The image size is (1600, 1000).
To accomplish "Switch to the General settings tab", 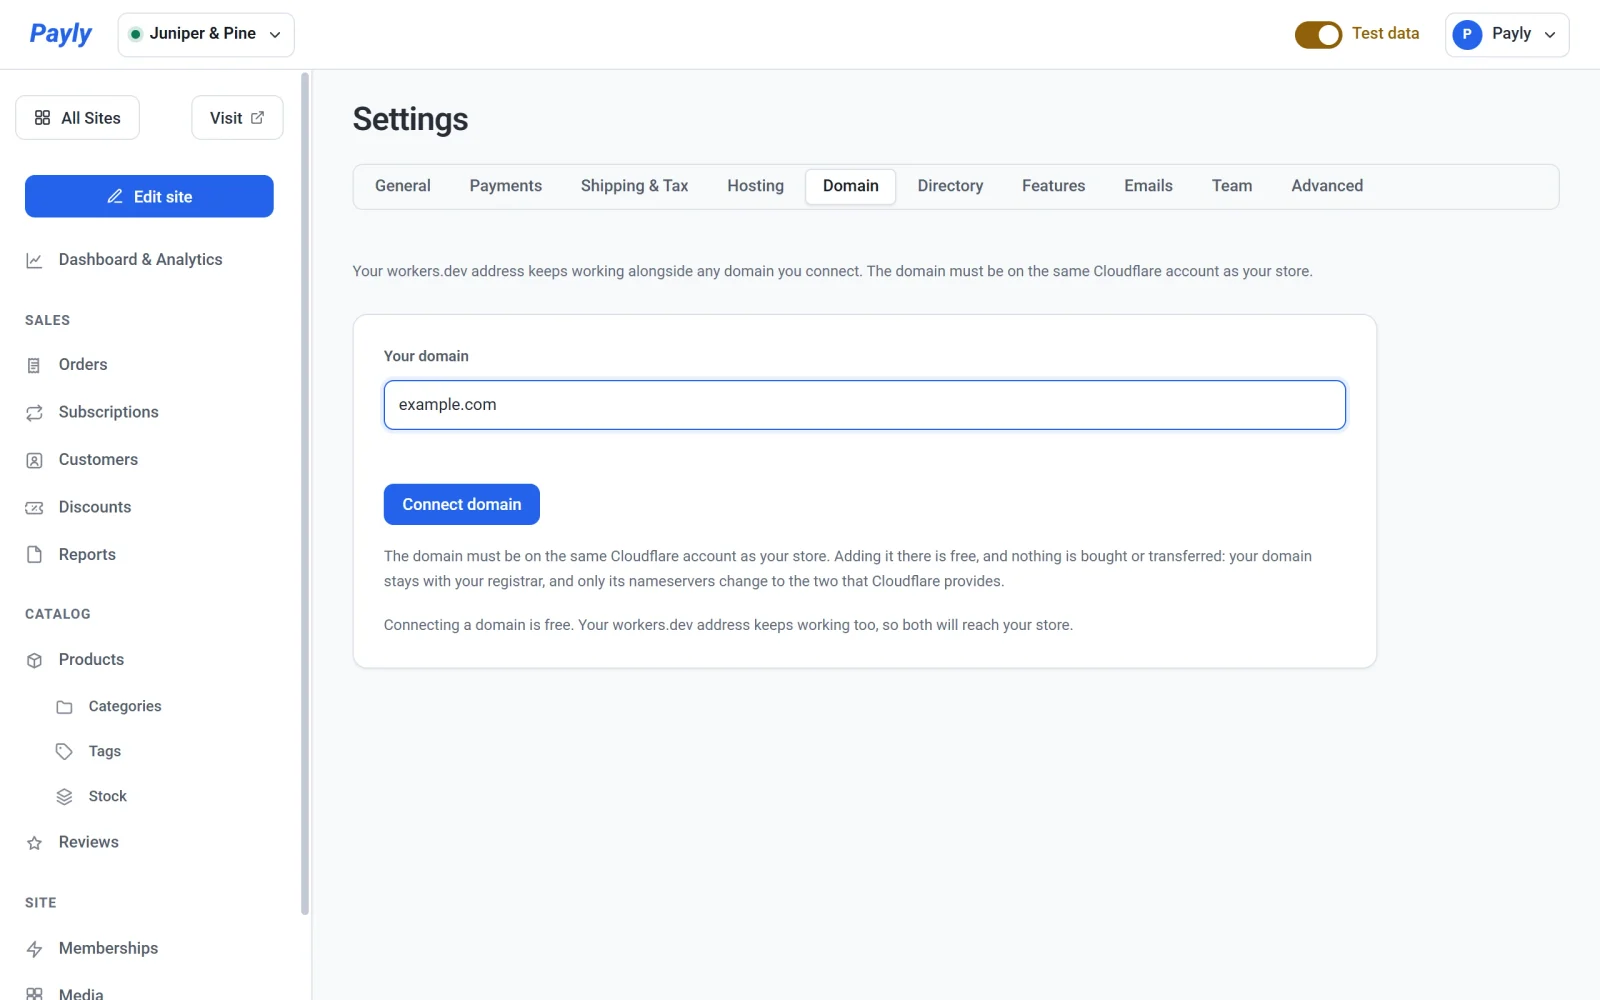I will (x=403, y=186).
